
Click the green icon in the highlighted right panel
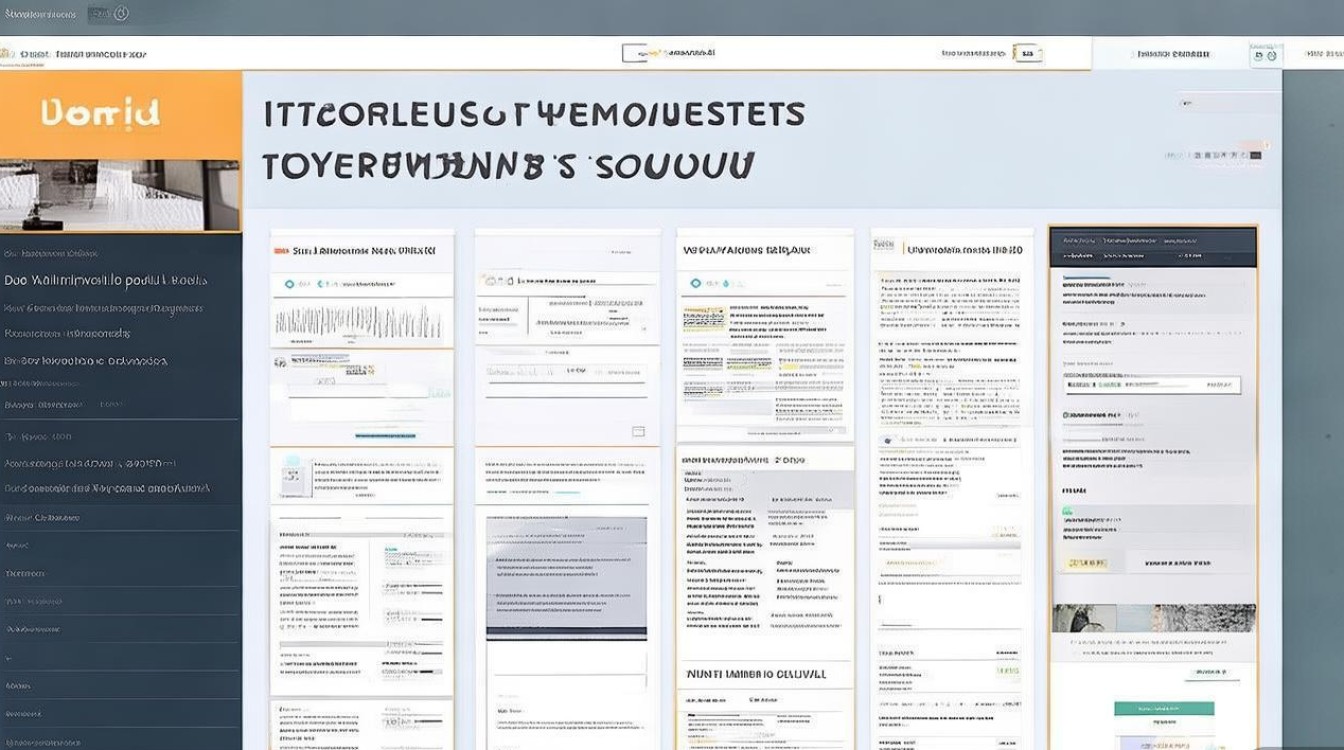tap(1067, 510)
